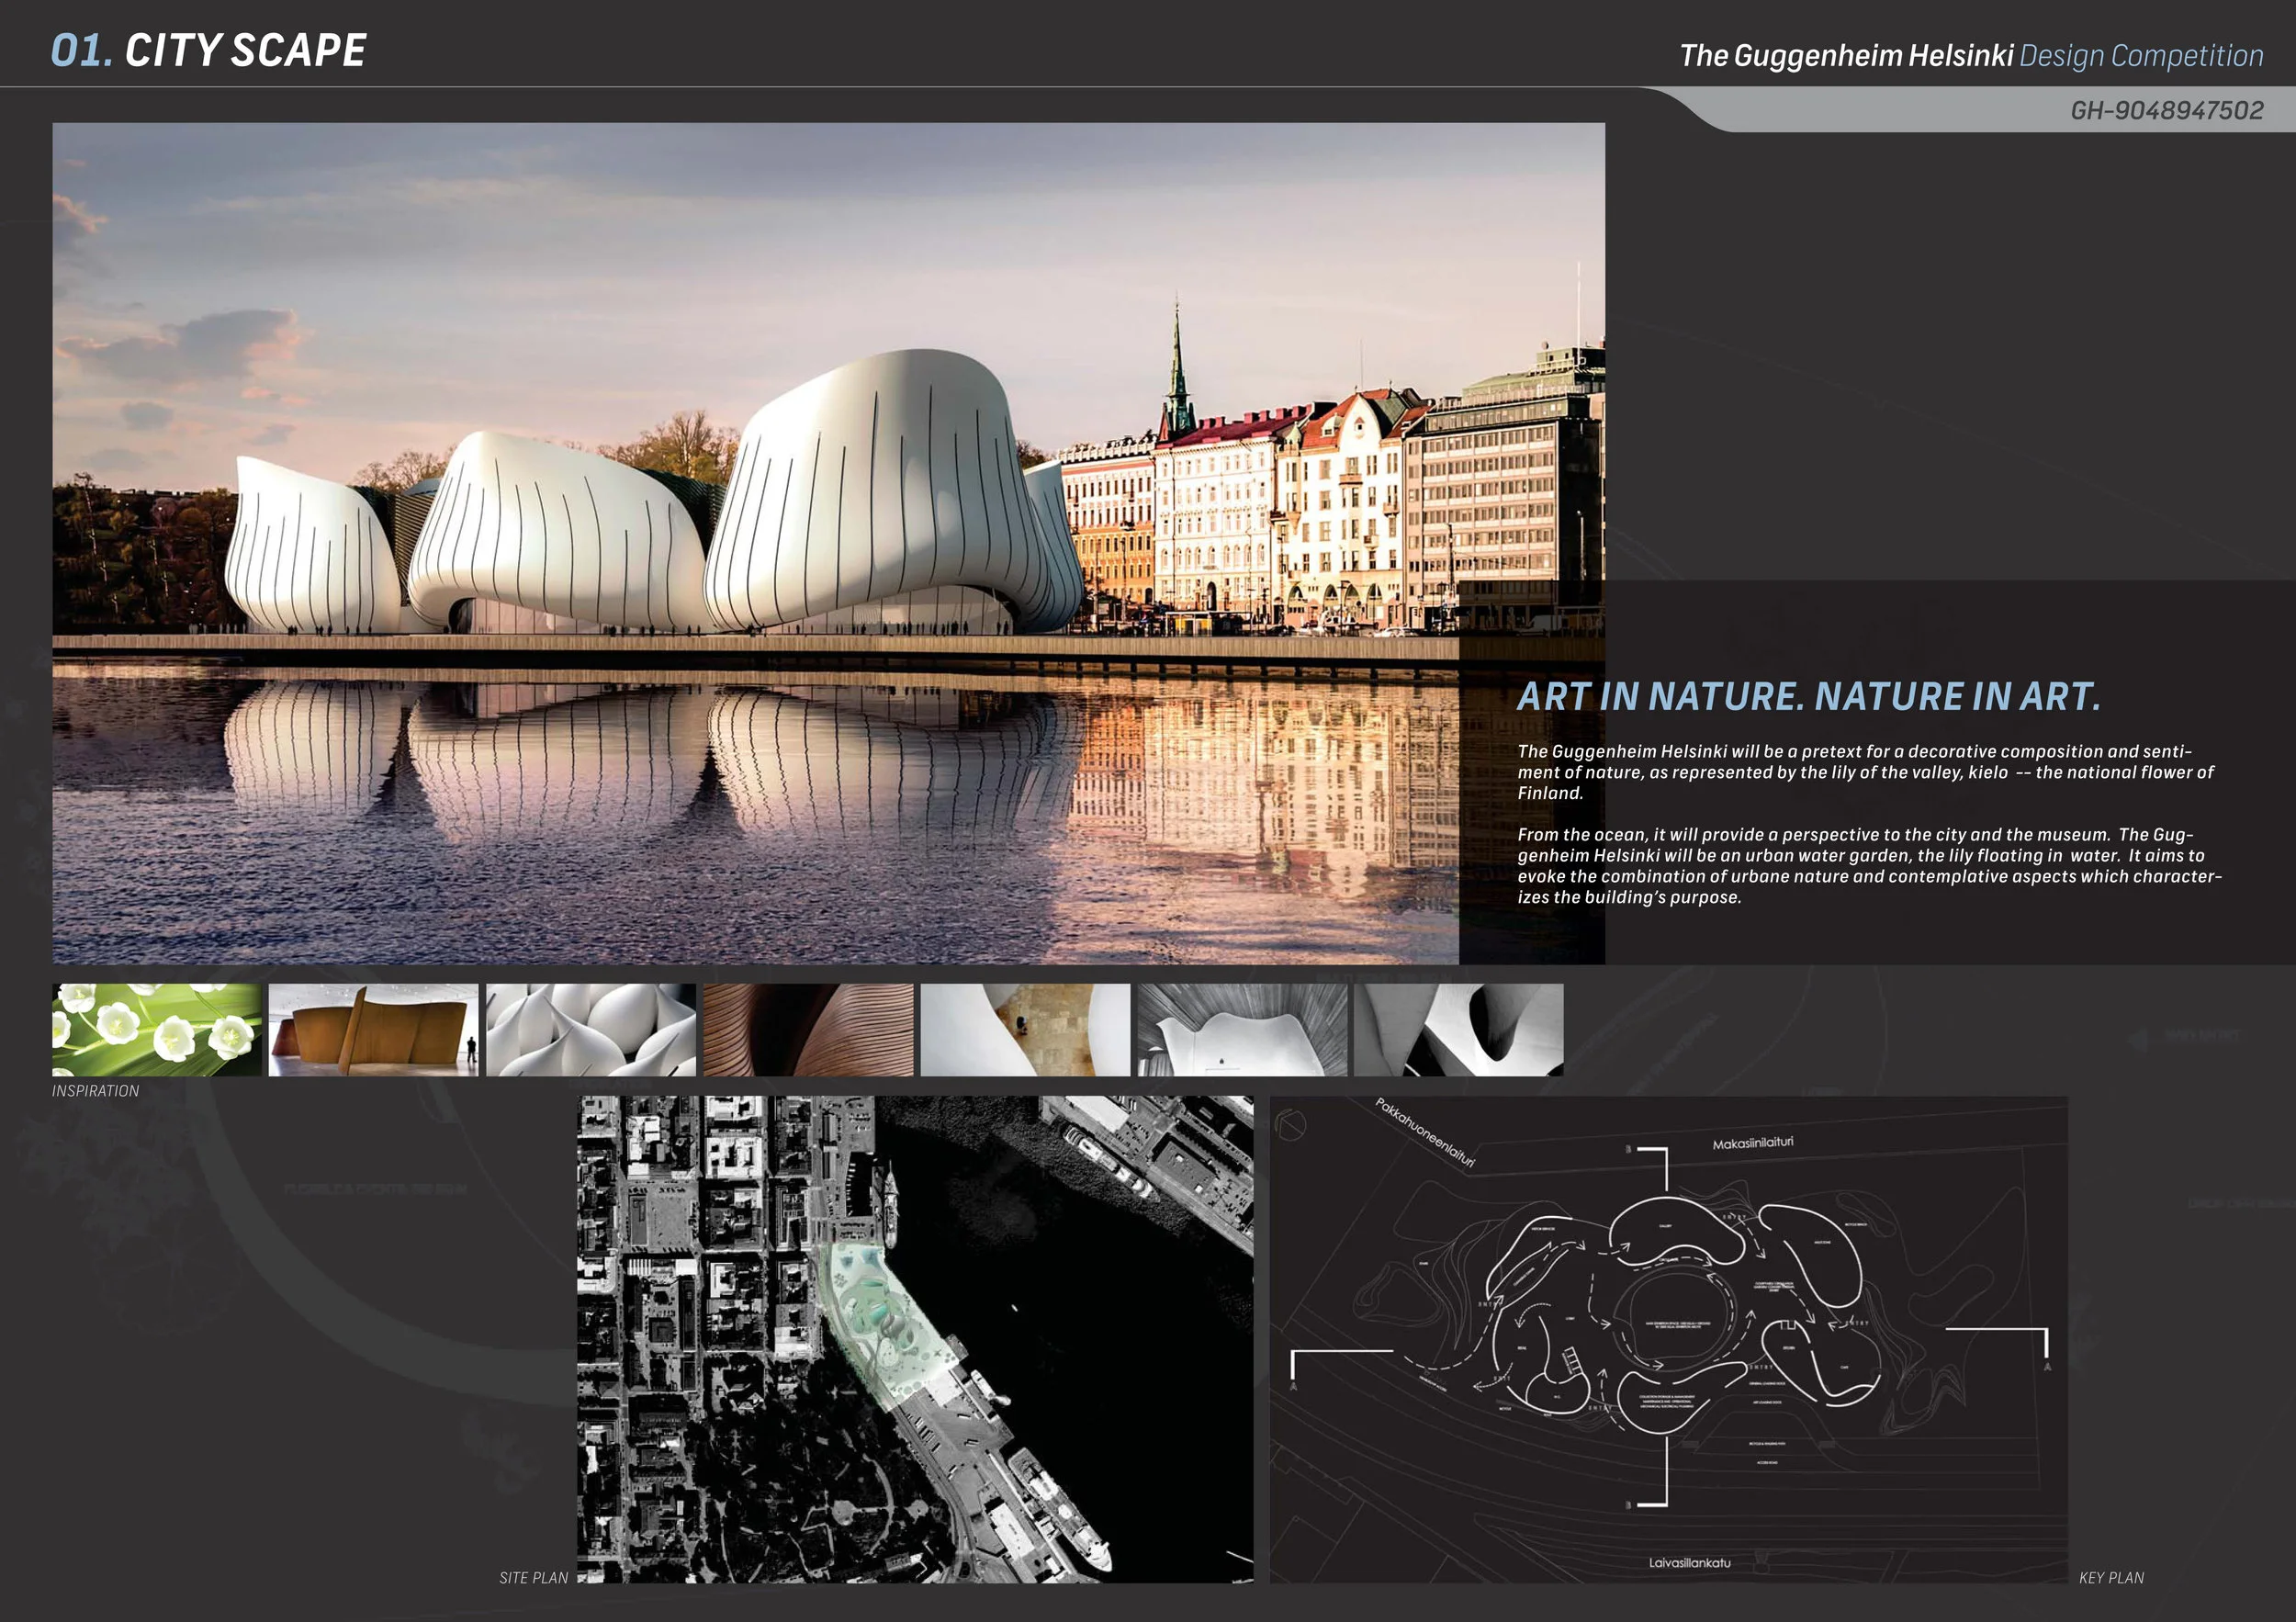Screen dimensions: 2296x1622
Task: Click paragraph beginning 'The Guggenheim Helsinki will be a pretext'
Action: [1866, 772]
